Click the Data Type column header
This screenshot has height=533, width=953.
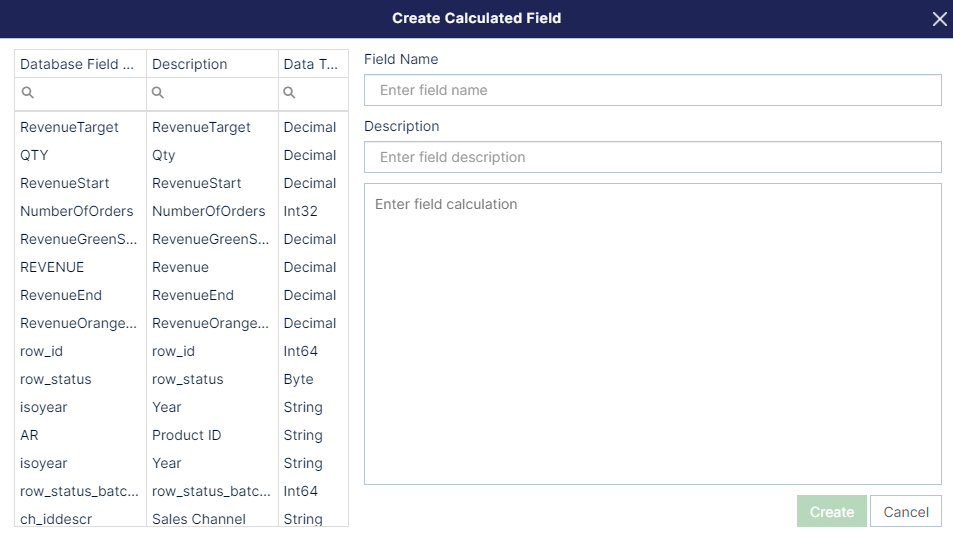click(313, 64)
